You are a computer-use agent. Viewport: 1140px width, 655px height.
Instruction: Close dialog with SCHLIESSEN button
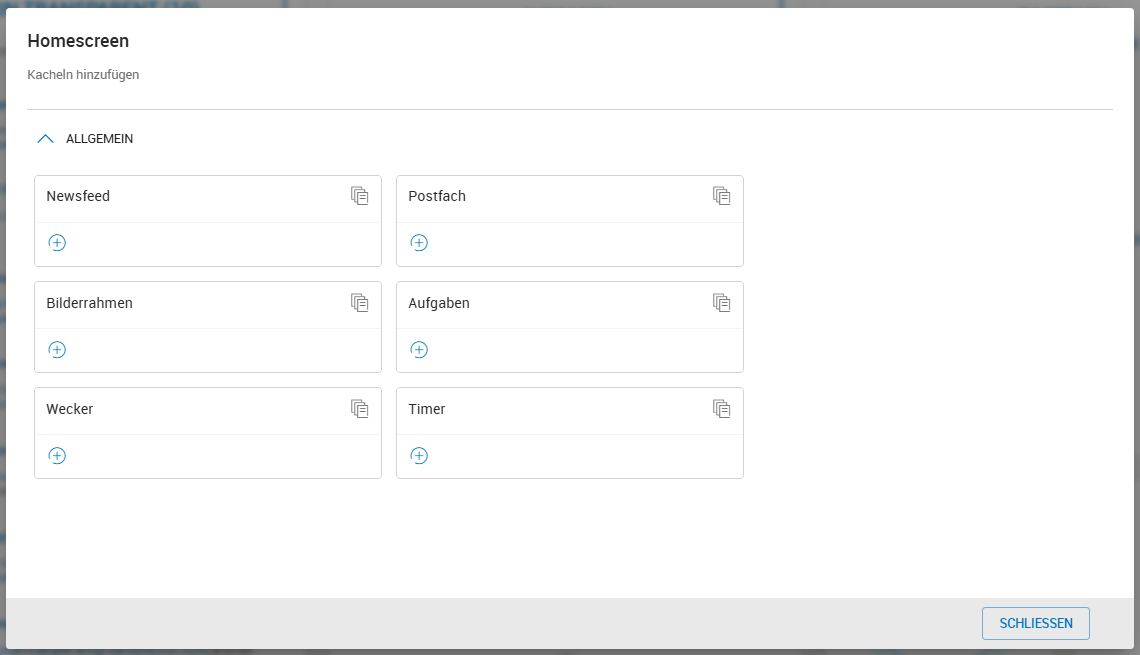coord(1035,623)
